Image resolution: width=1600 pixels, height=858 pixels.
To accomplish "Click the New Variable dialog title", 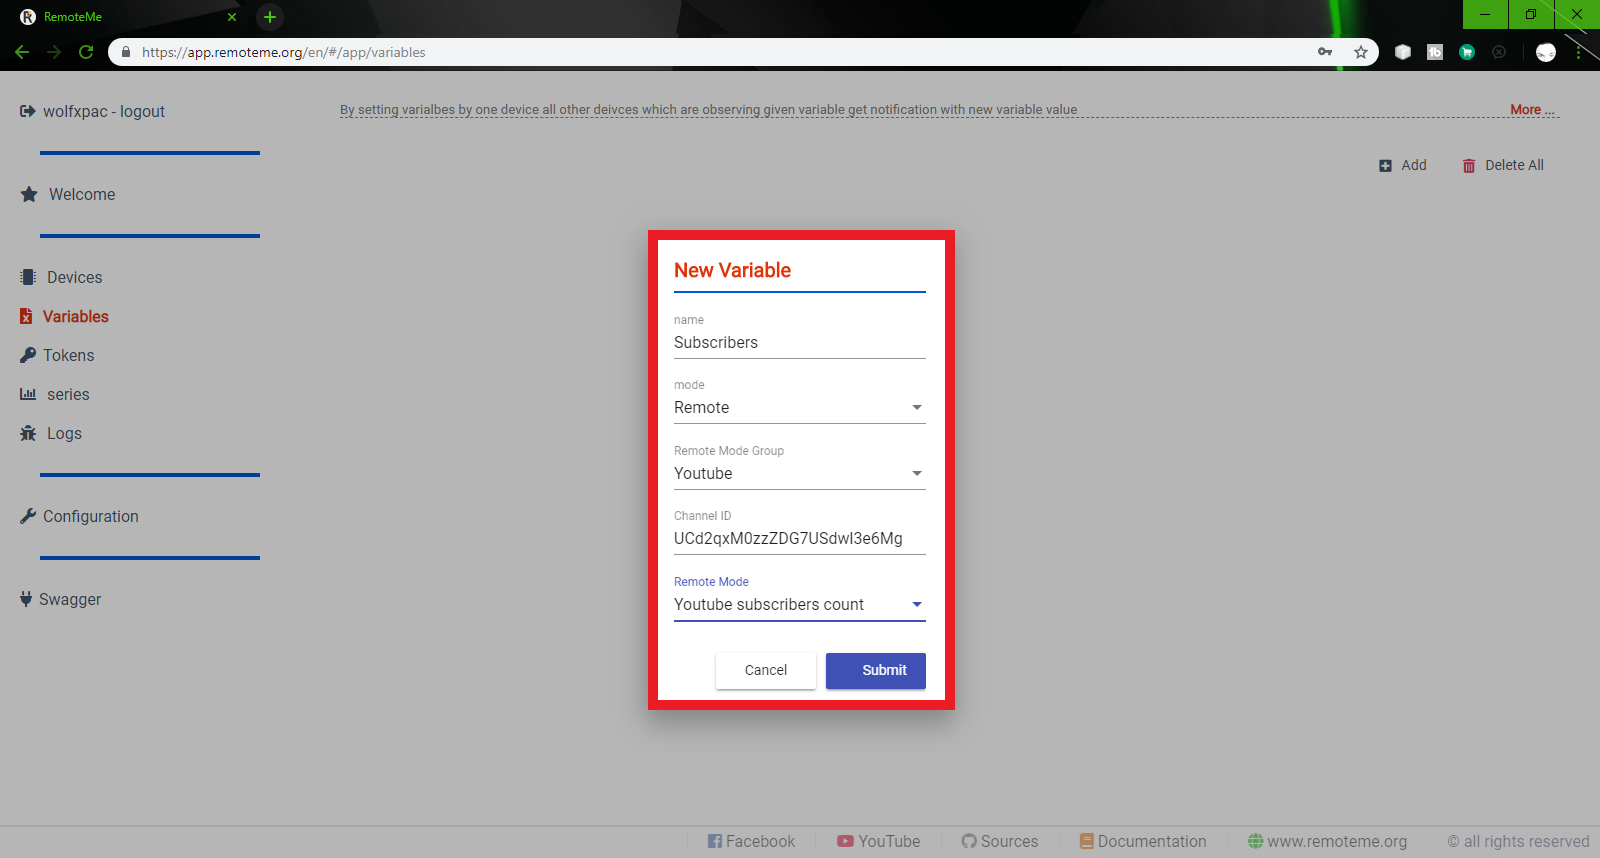I will click(x=732, y=270).
